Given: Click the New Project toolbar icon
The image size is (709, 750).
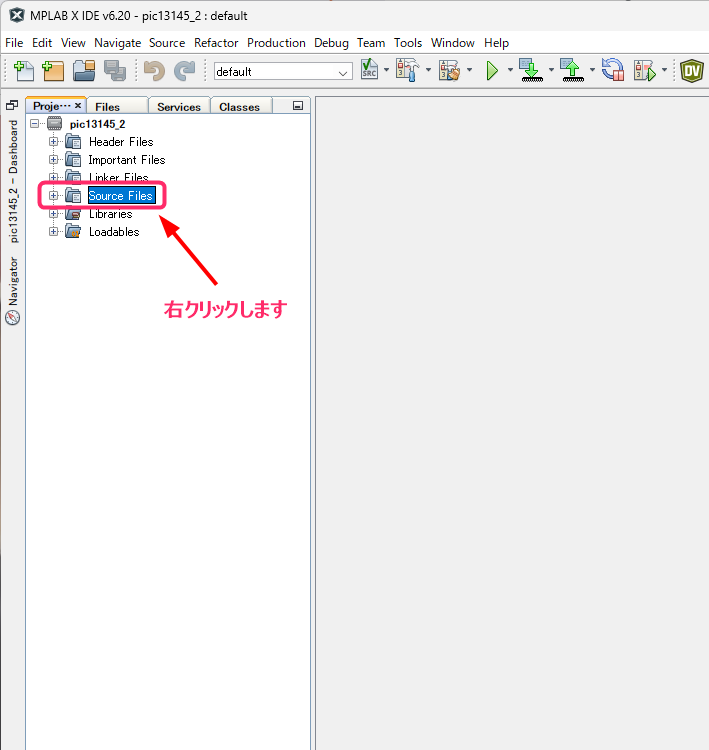Looking at the screenshot, I should (53, 71).
